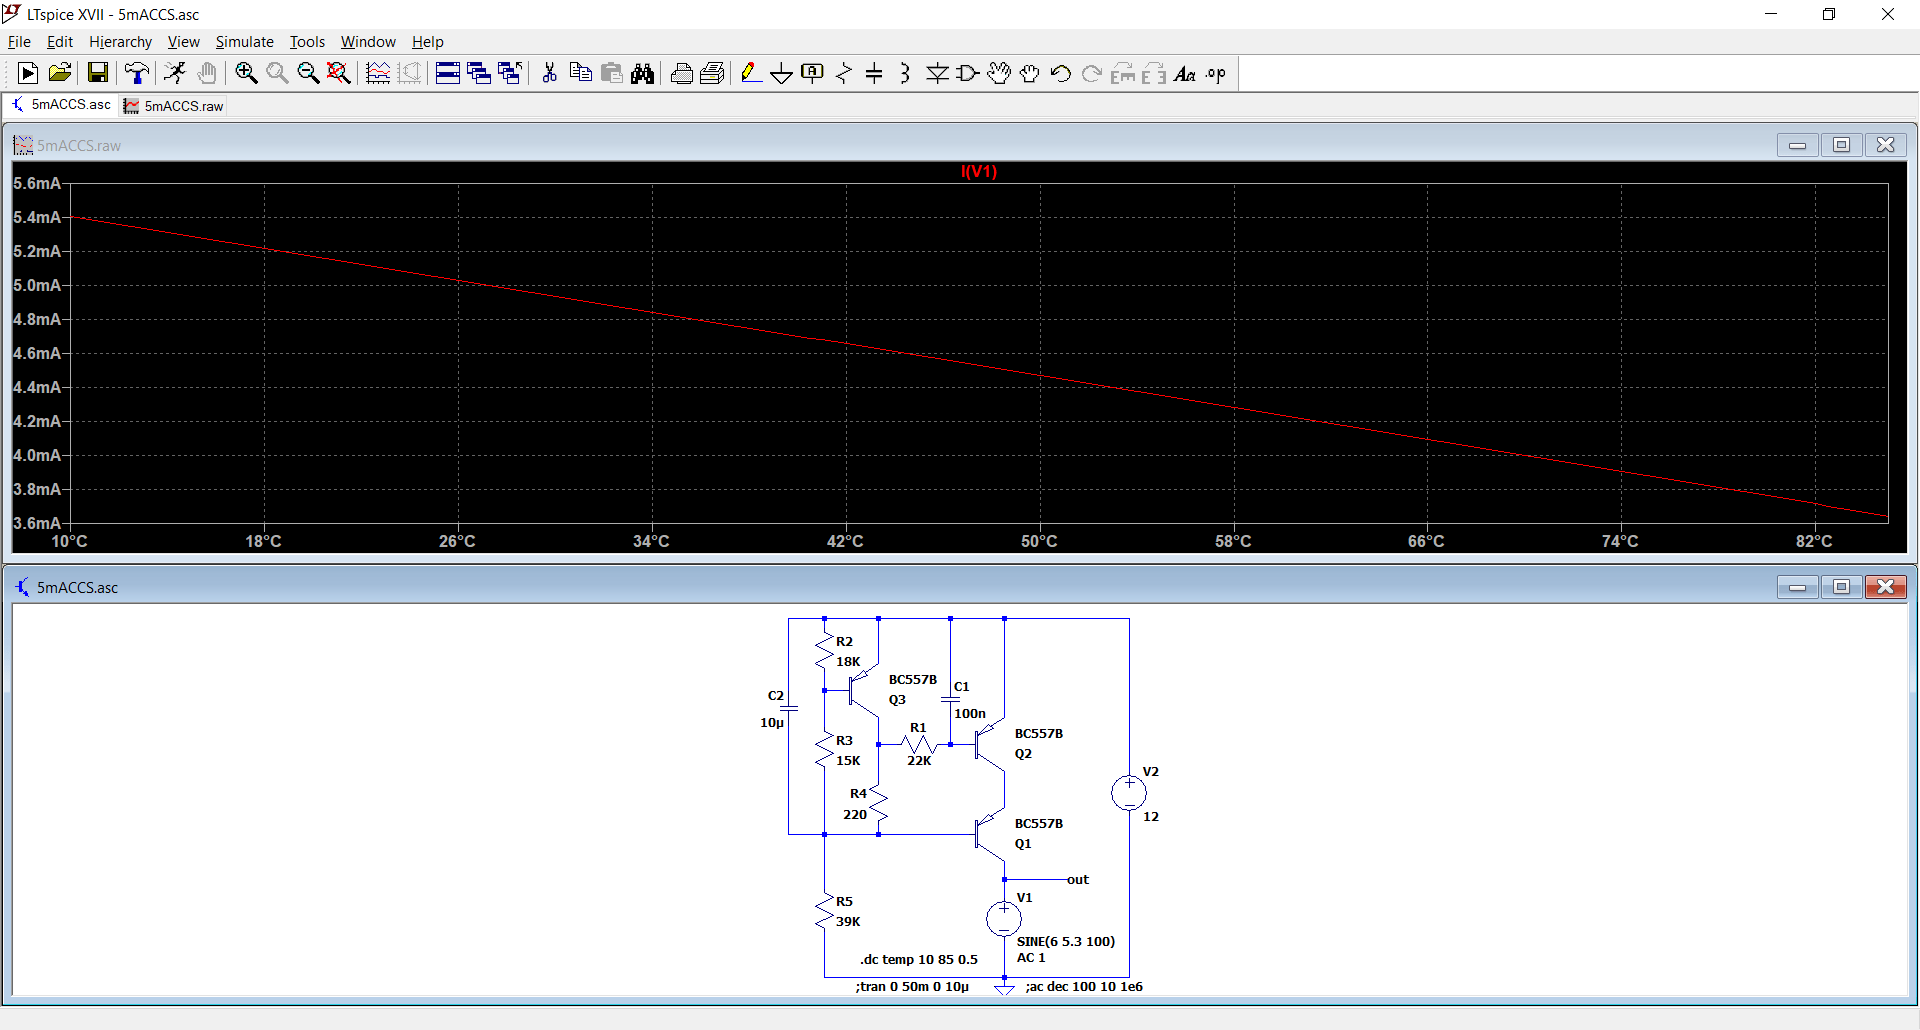Select the Inductor placement tool

tap(905, 73)
